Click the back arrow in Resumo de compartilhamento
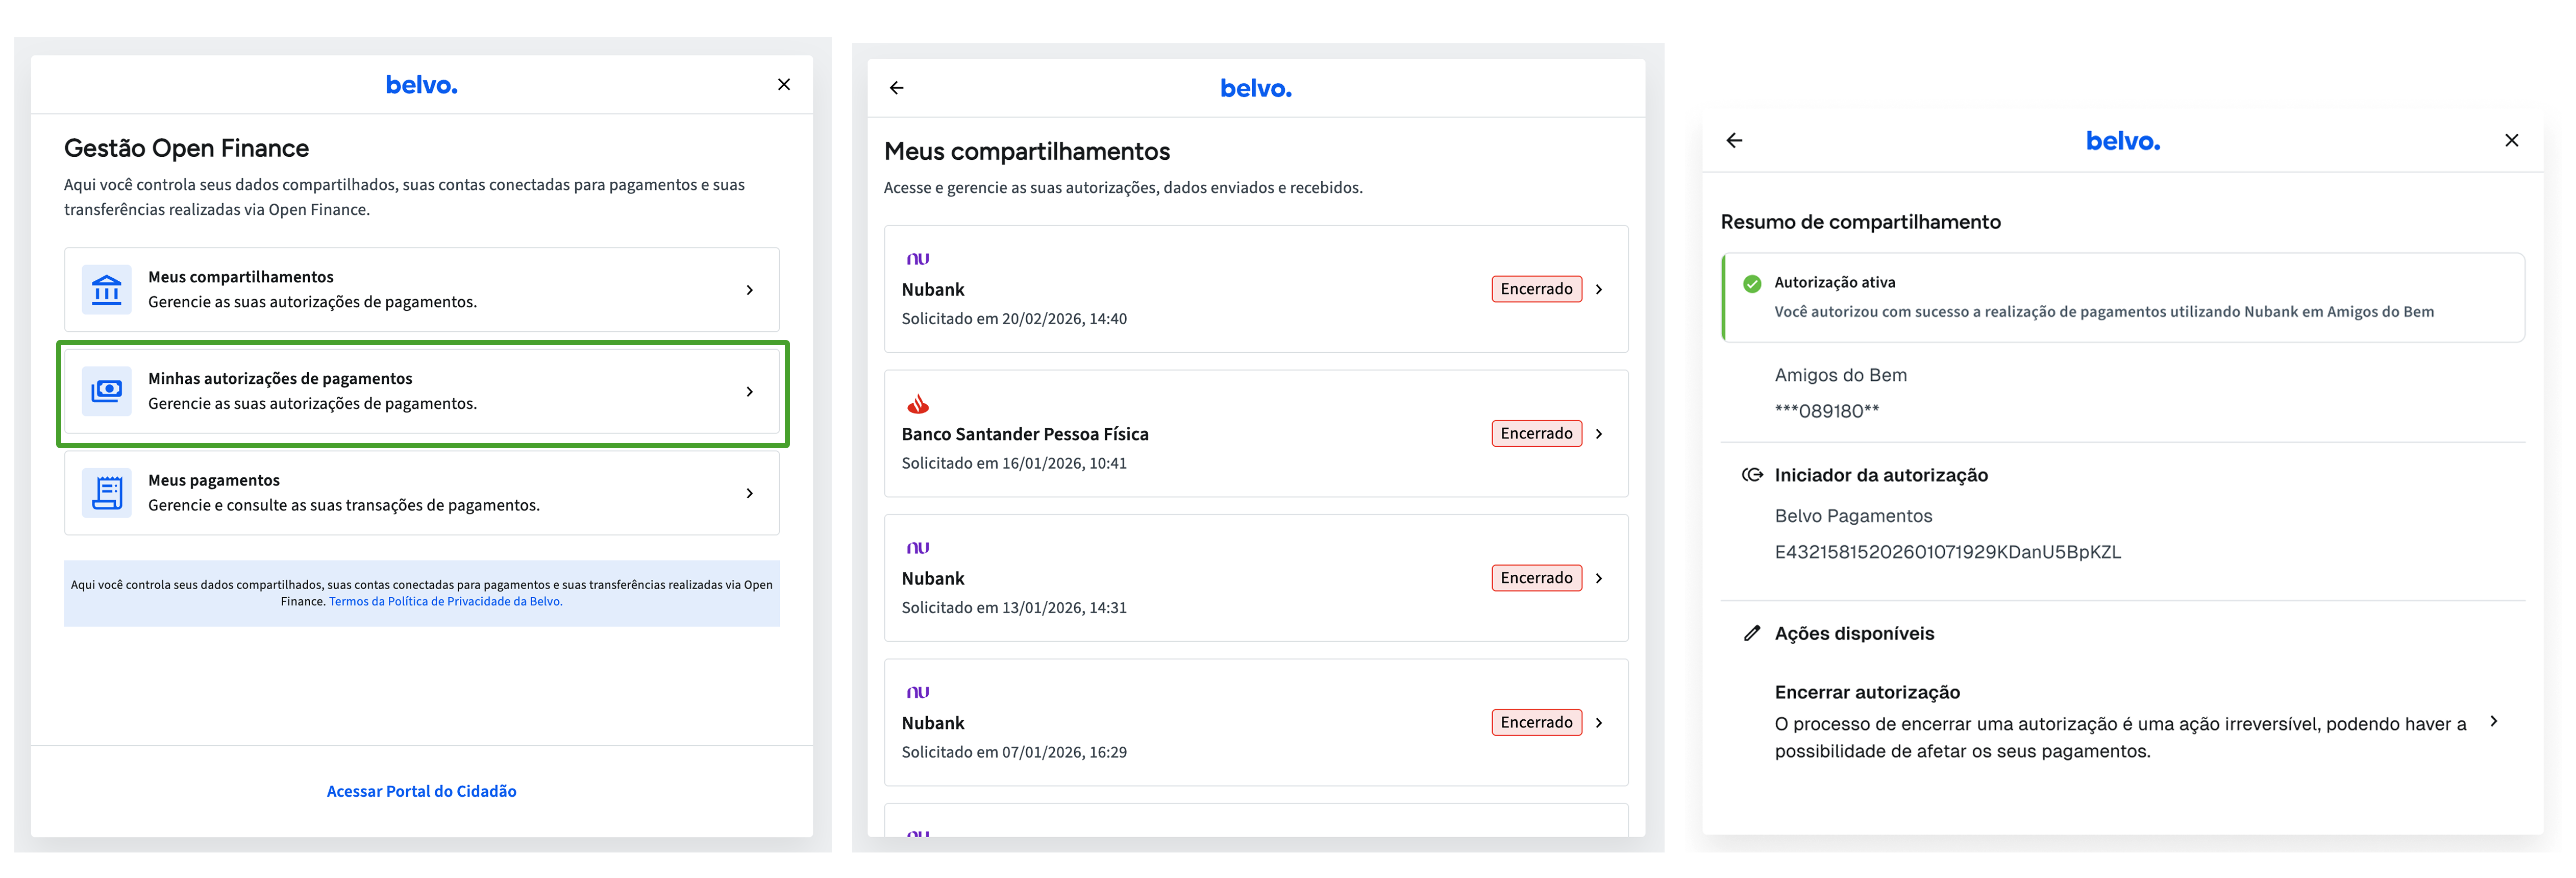The image size is (2576, 878). point(1734,141)
